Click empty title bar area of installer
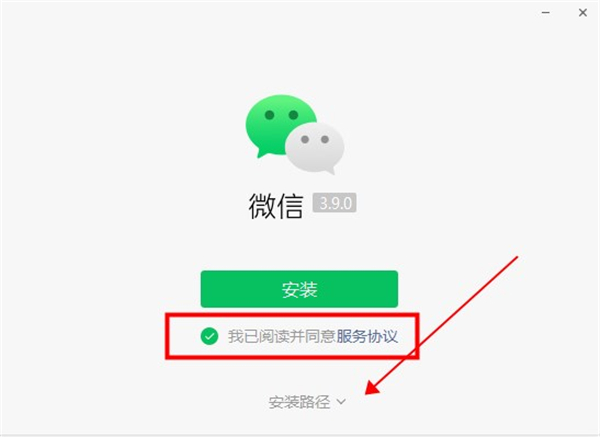 pyautogui.click(x=268, y=13)
